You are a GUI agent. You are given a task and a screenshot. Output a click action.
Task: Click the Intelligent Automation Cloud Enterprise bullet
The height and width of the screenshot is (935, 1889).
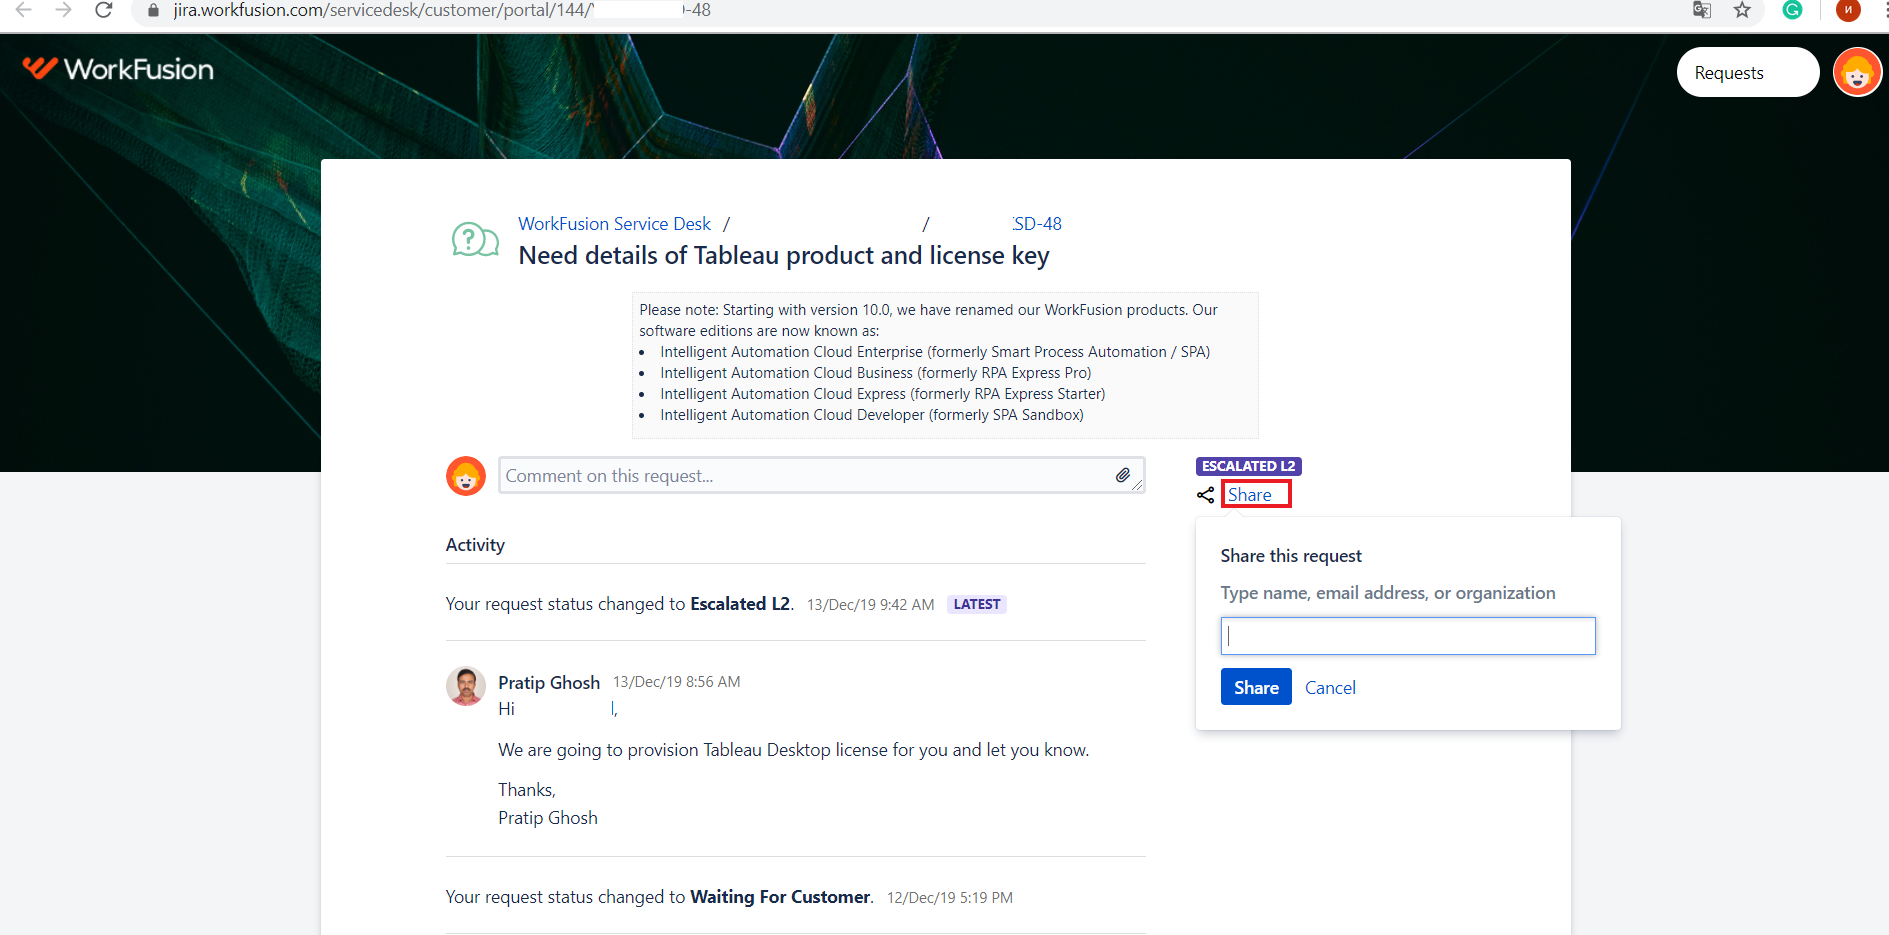(x=935, y=352)
